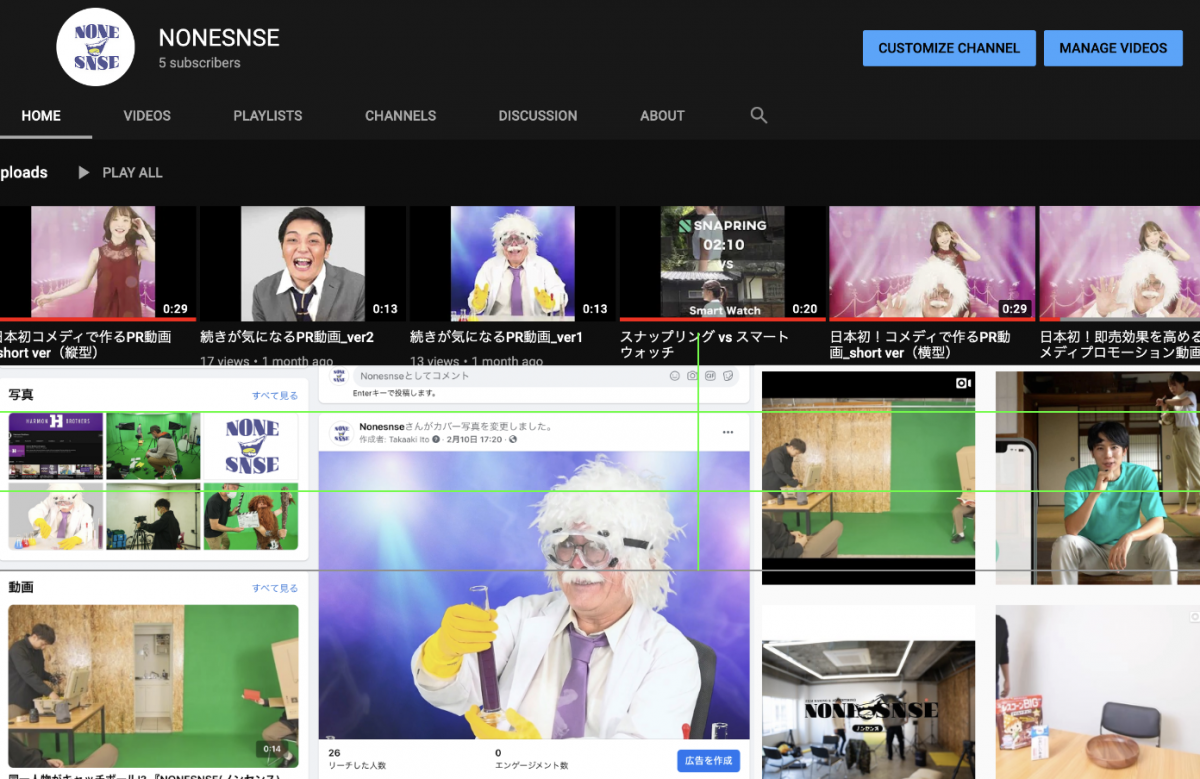Click the Nonesnse avatar beside comment field
1200x779 pixels.
coord(338,376)
